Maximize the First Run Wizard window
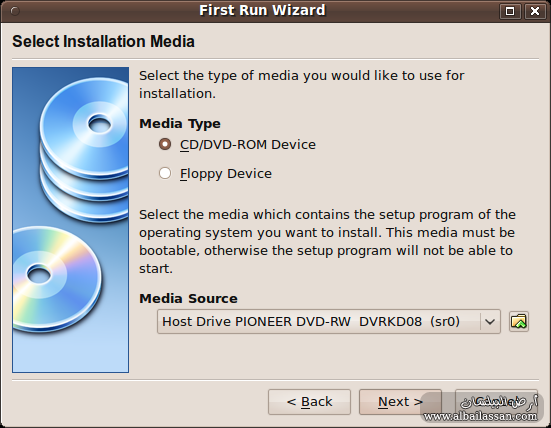This screenshot has width=551, height=428. tap(510, 11)
